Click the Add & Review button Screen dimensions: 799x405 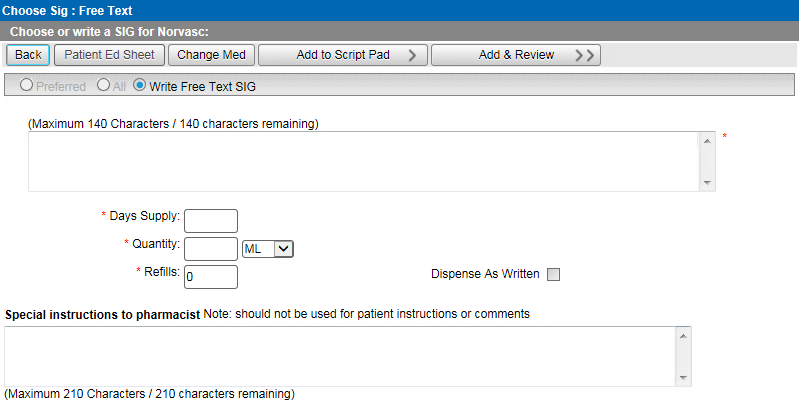point(516,54)
